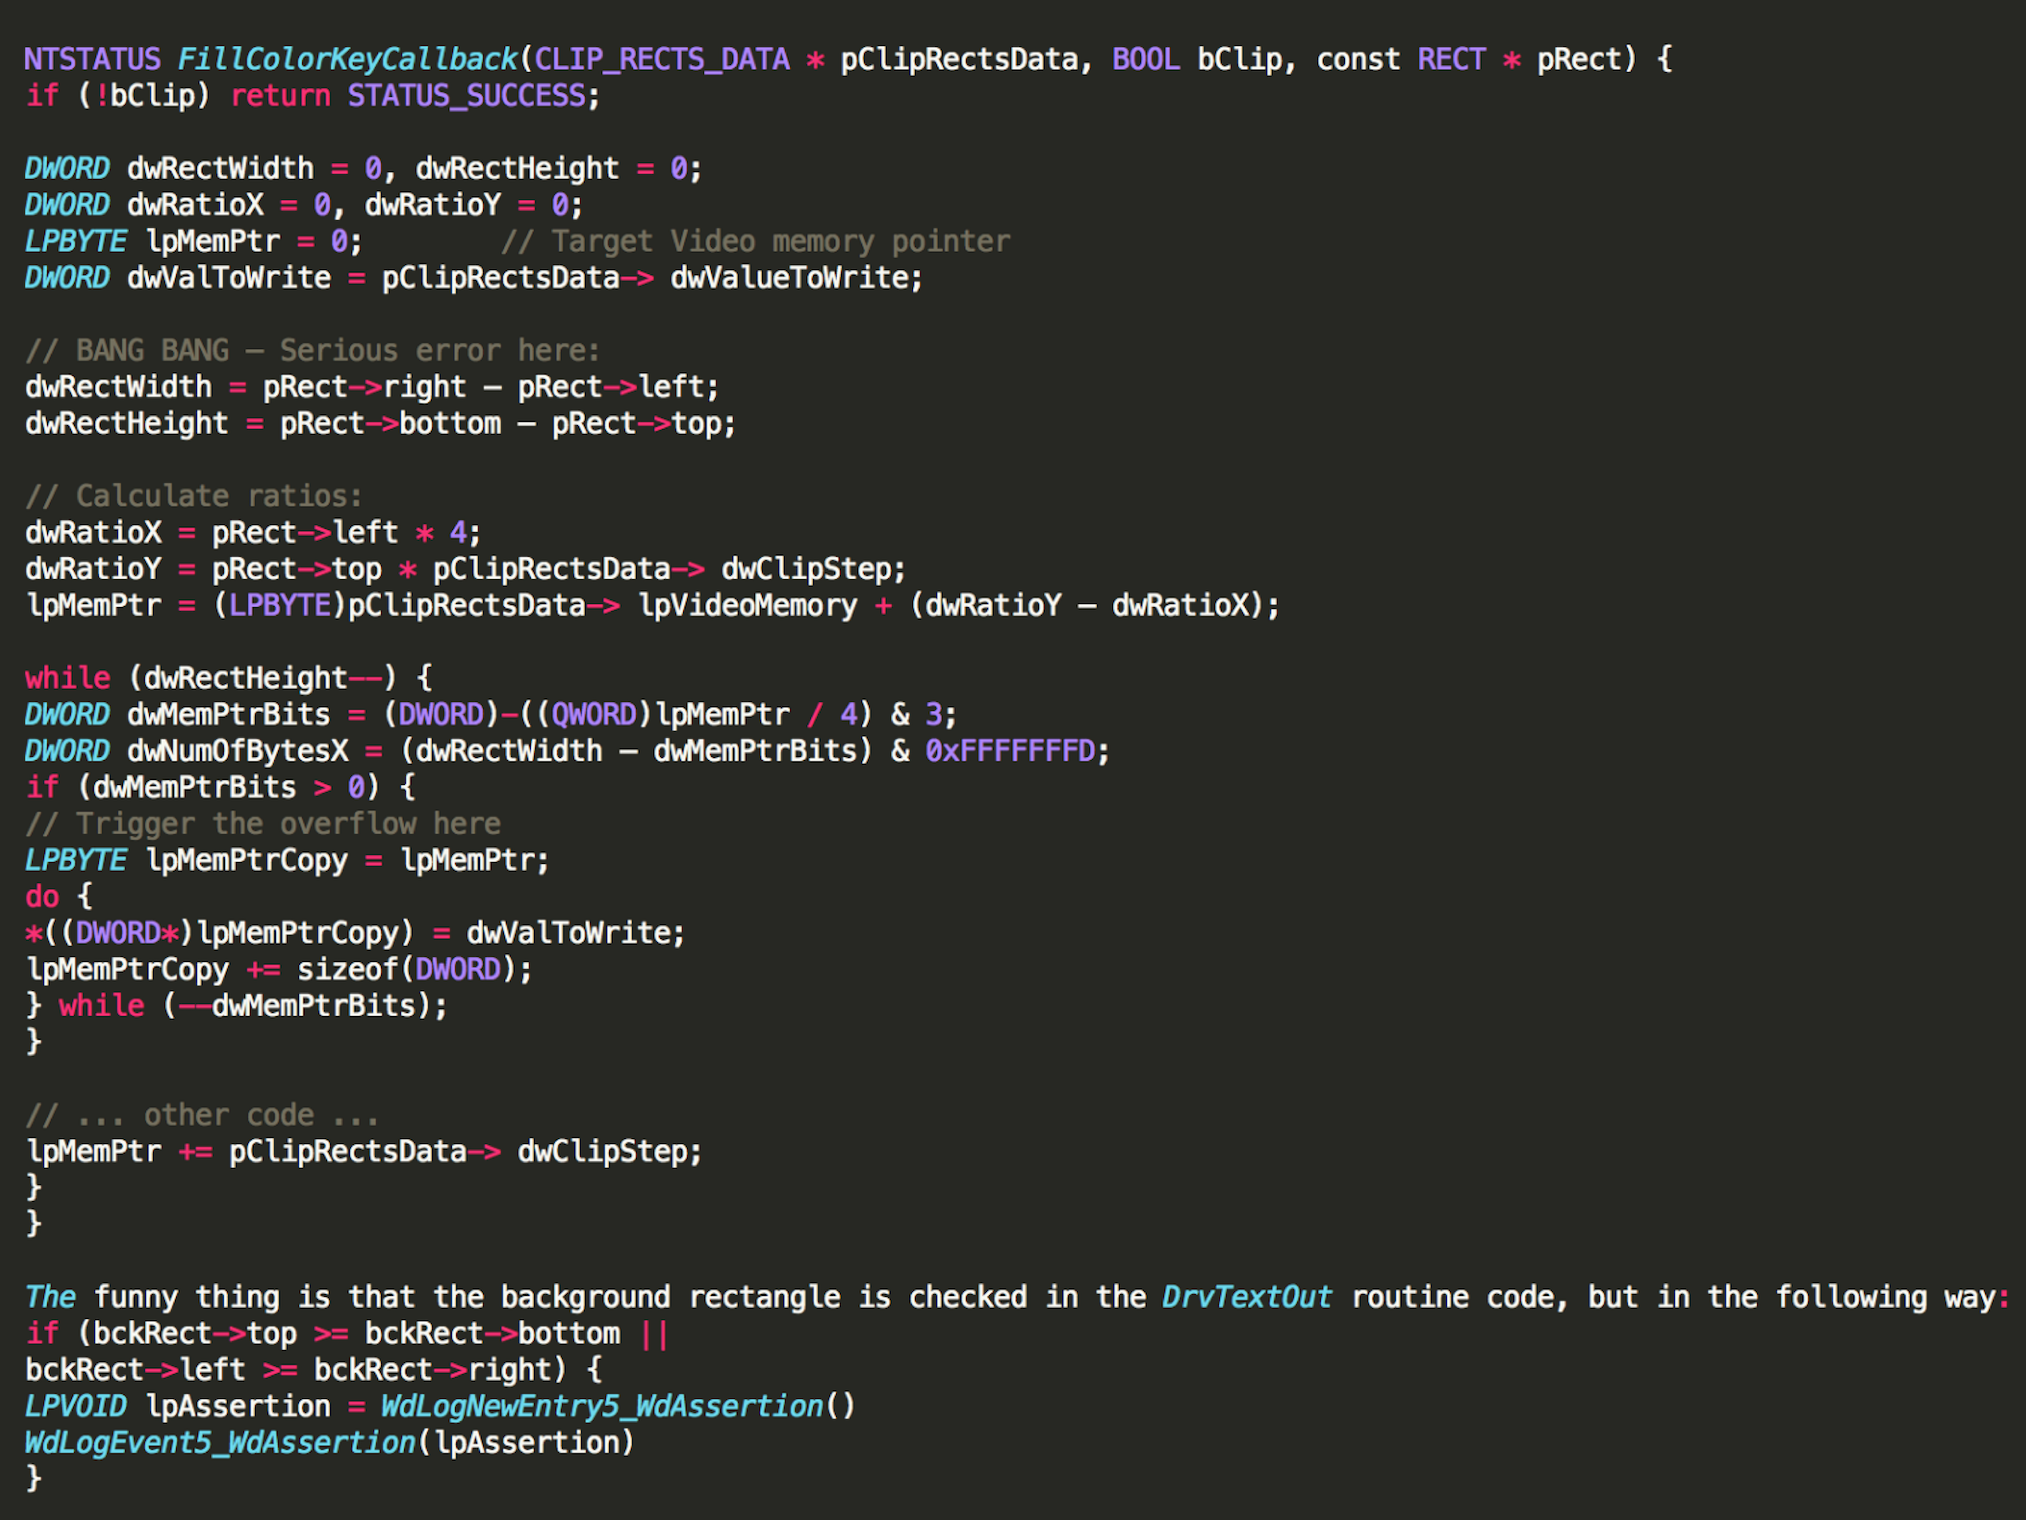Click the 'Target Video memory pointer' comment
The width and height of the screenshot is (2026, 1520).
click(755, 242)
